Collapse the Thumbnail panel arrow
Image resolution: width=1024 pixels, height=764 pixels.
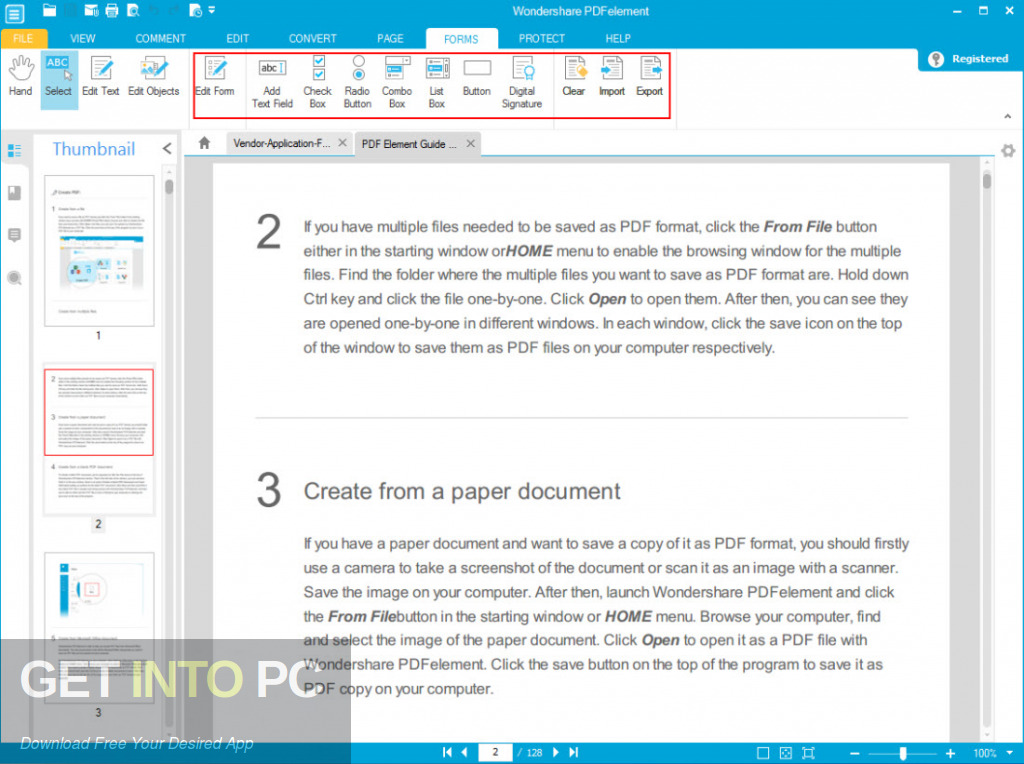tap(167, 149)
